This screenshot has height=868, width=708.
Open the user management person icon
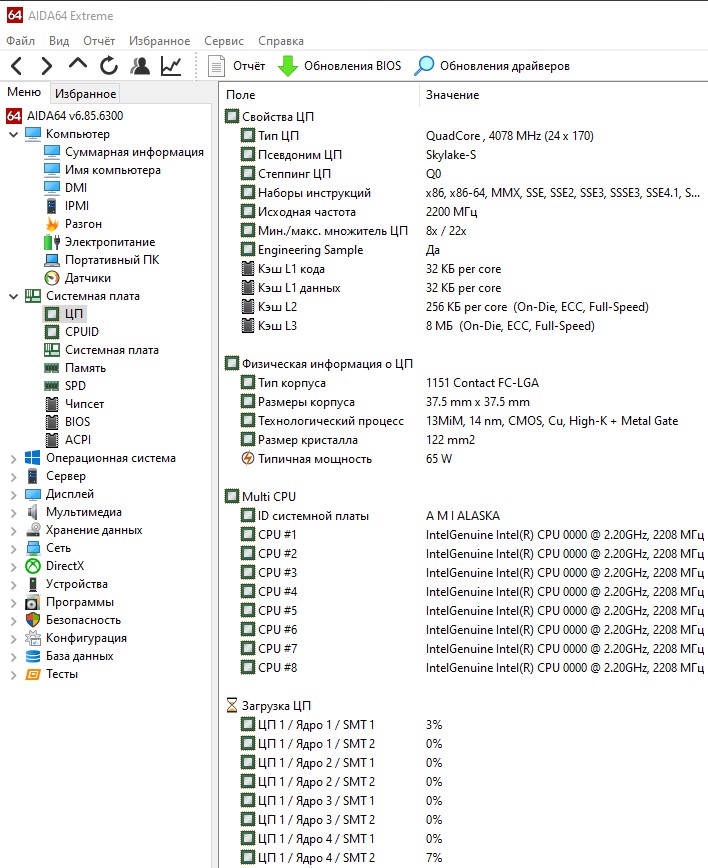click(x=140, y=66)
